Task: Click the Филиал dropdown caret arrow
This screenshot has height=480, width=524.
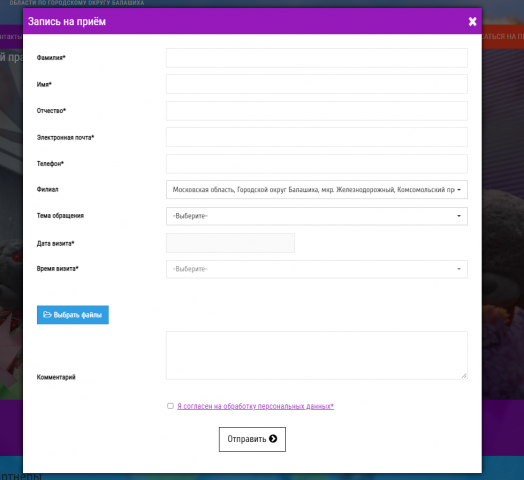Action: point(459,190)
